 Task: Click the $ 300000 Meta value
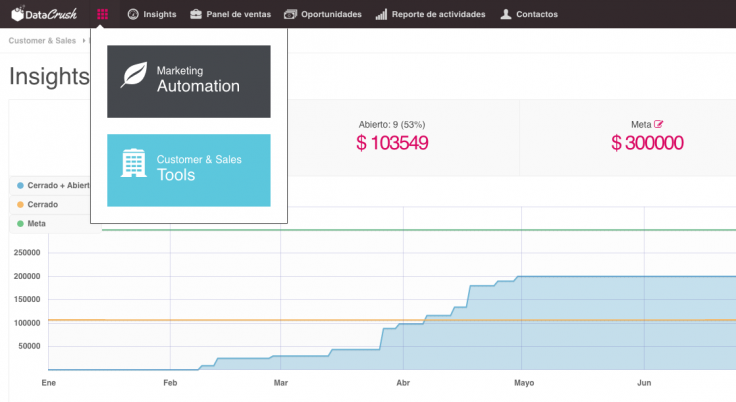tap(647, 143)
